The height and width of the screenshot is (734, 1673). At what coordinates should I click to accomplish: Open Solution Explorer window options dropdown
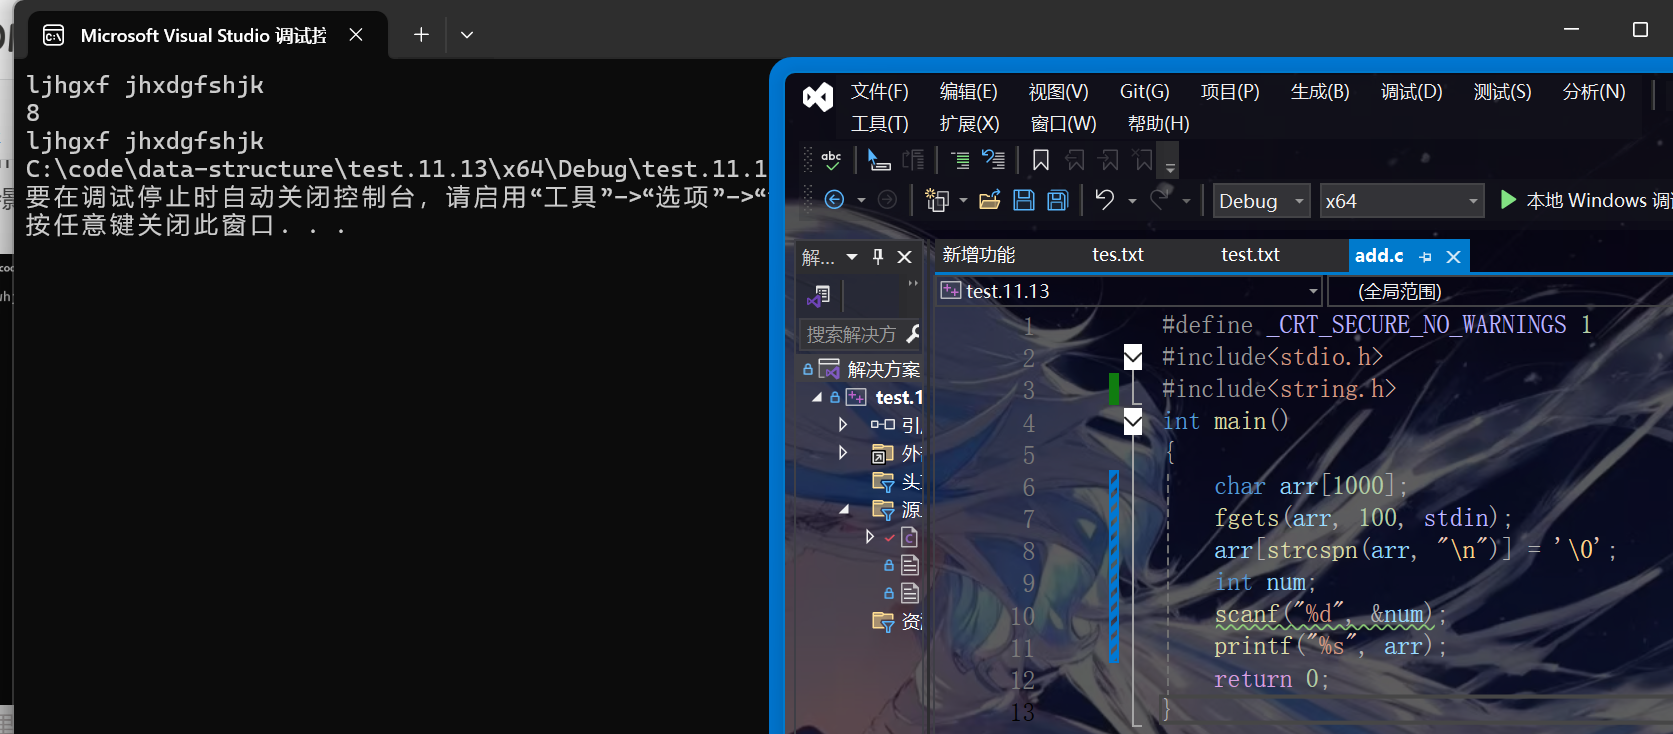(852, 257)
